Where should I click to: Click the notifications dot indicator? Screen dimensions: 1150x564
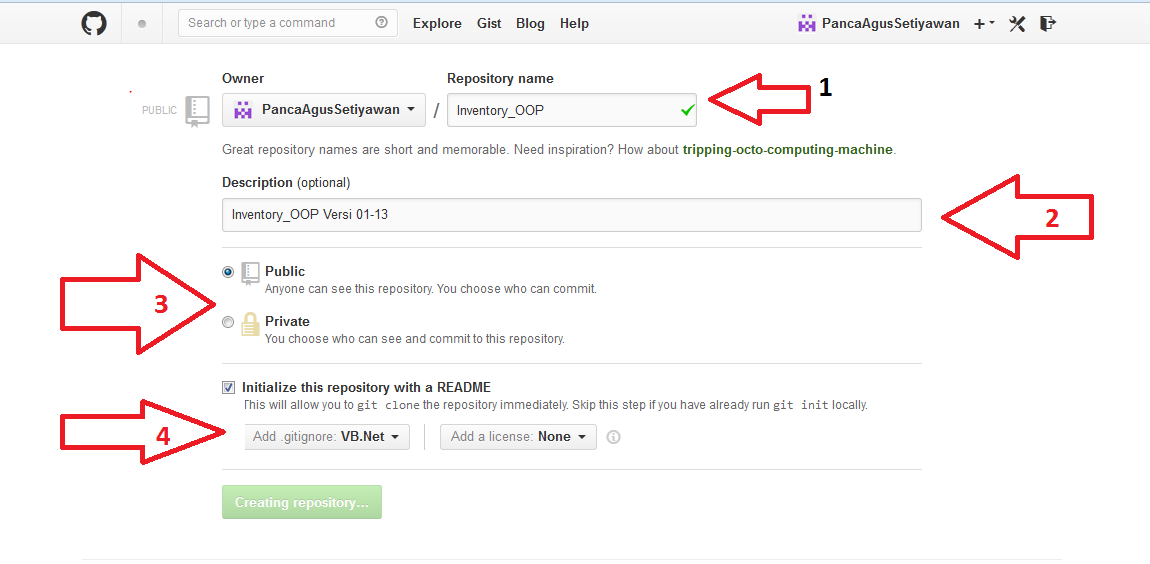click(x=142, y=23)
